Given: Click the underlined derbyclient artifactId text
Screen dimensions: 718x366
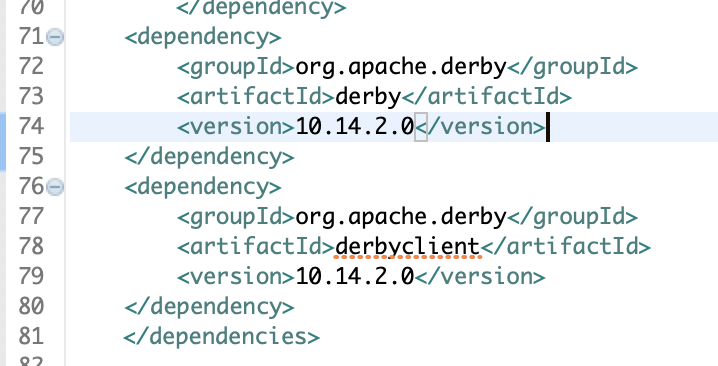Looking at the screenshot, I should tap(407, 247).
